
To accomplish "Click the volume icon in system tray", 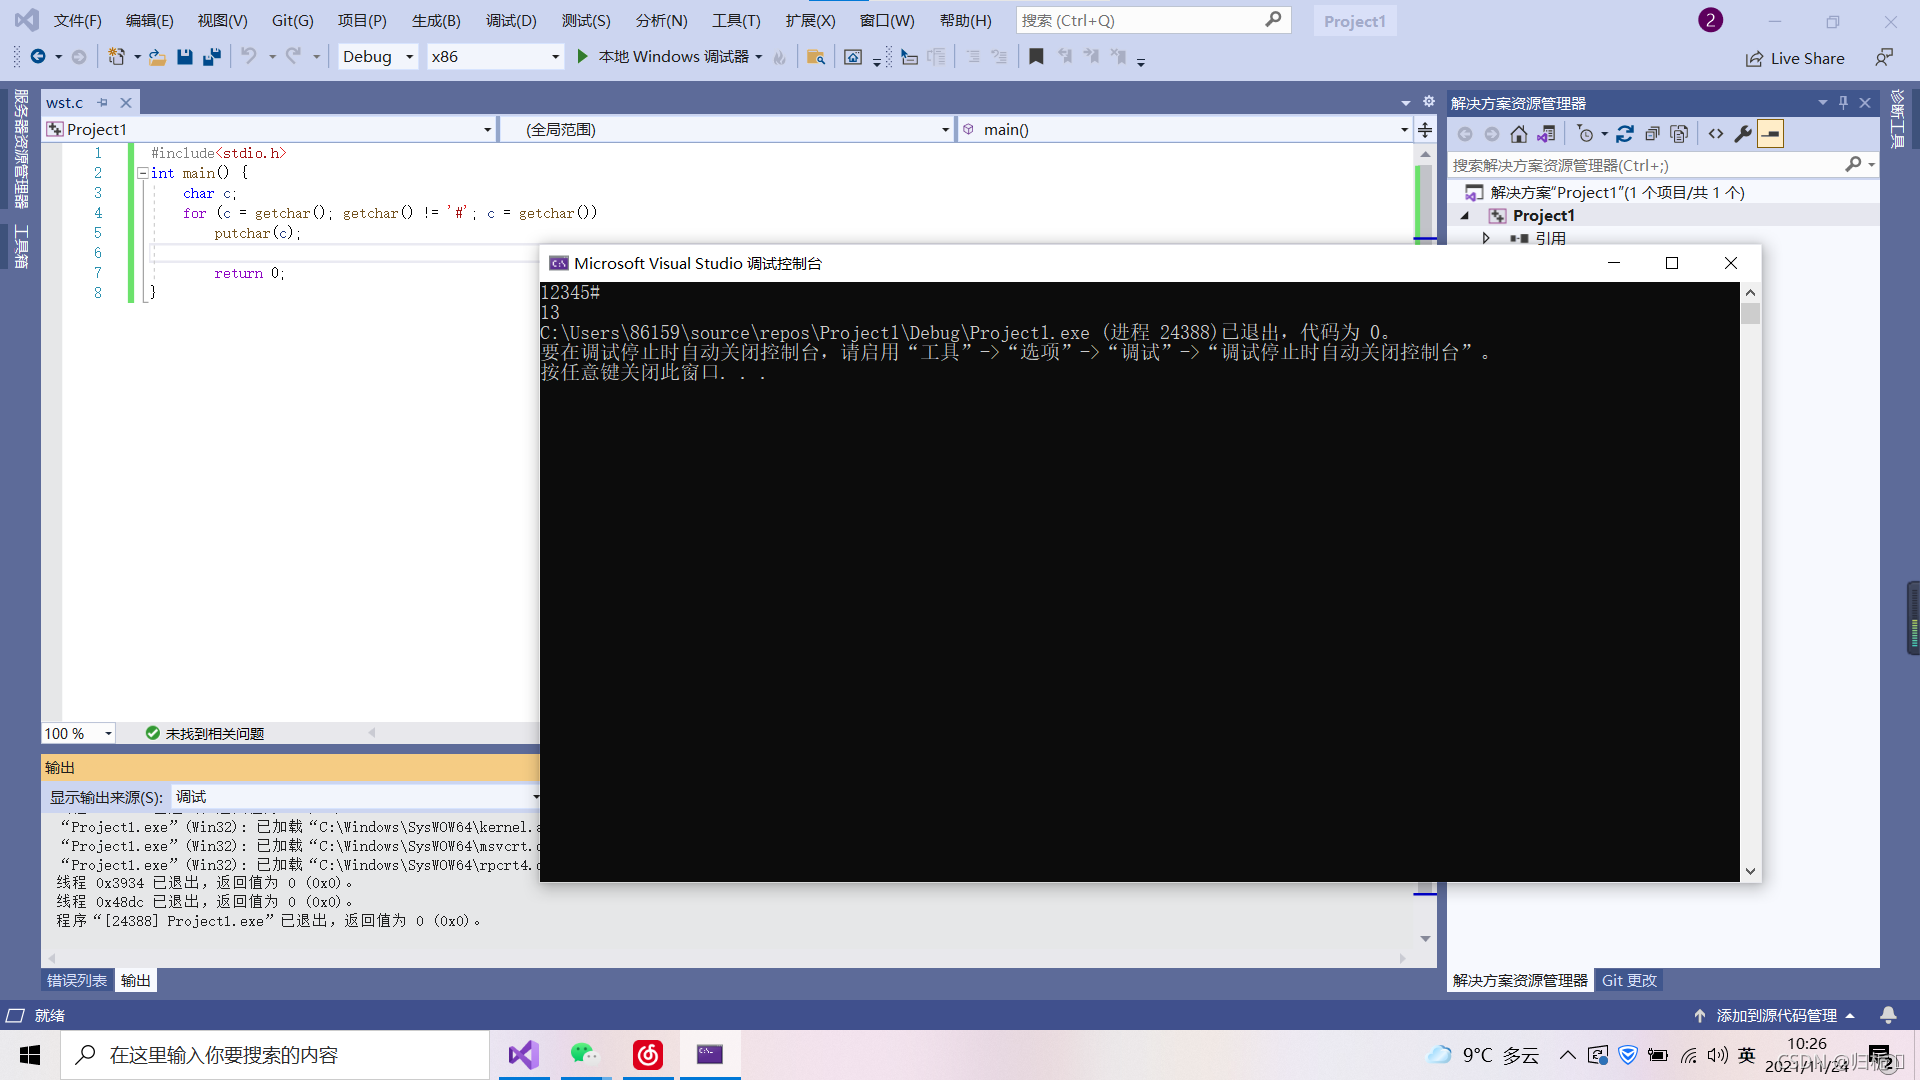I will pos(1717,1055).
